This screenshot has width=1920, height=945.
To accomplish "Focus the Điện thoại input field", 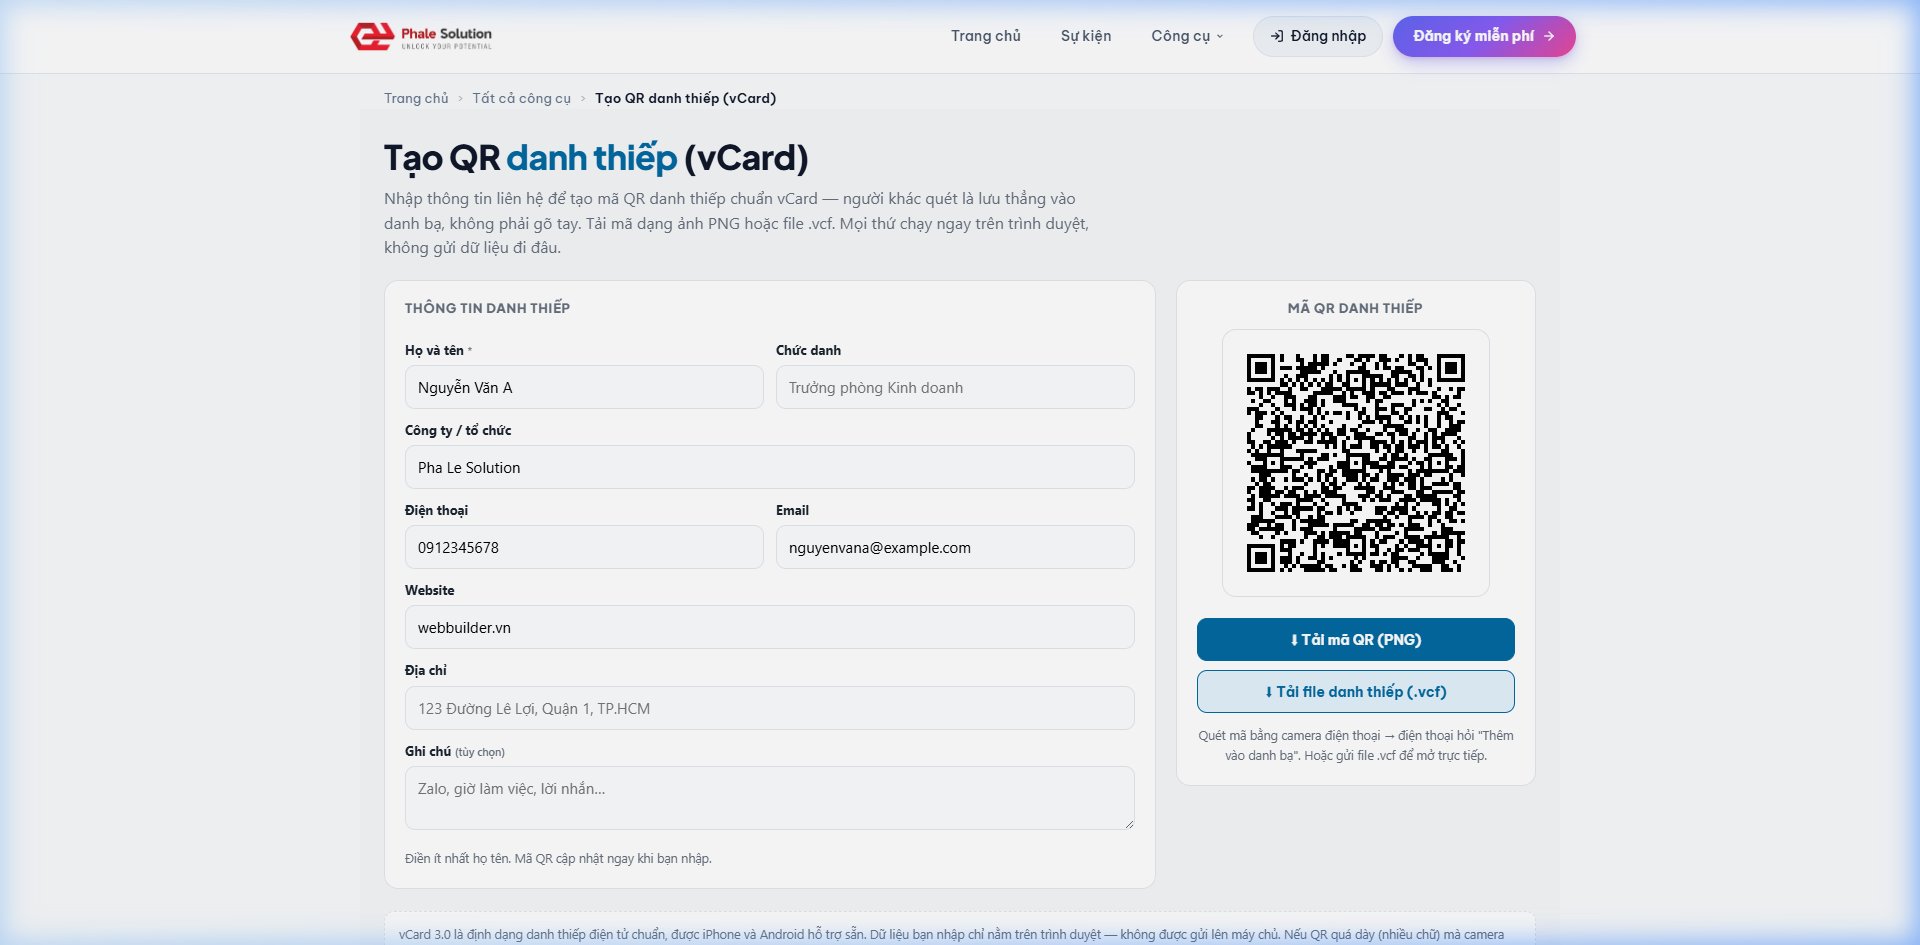I will 584,547.
